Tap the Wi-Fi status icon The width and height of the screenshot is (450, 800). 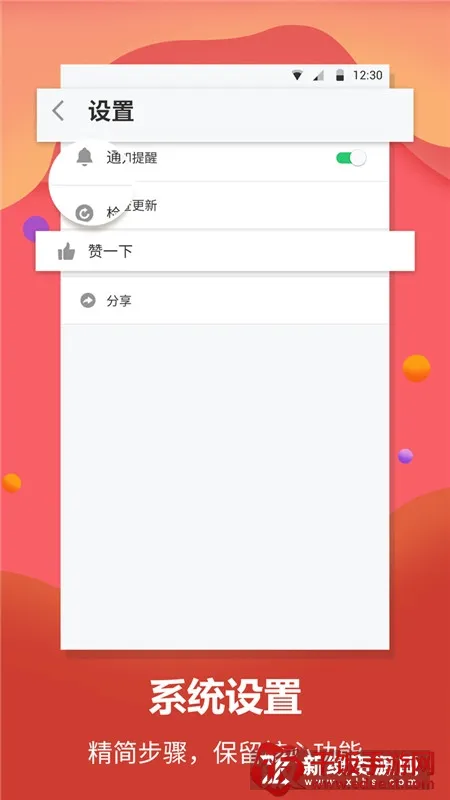click(297, 76)
